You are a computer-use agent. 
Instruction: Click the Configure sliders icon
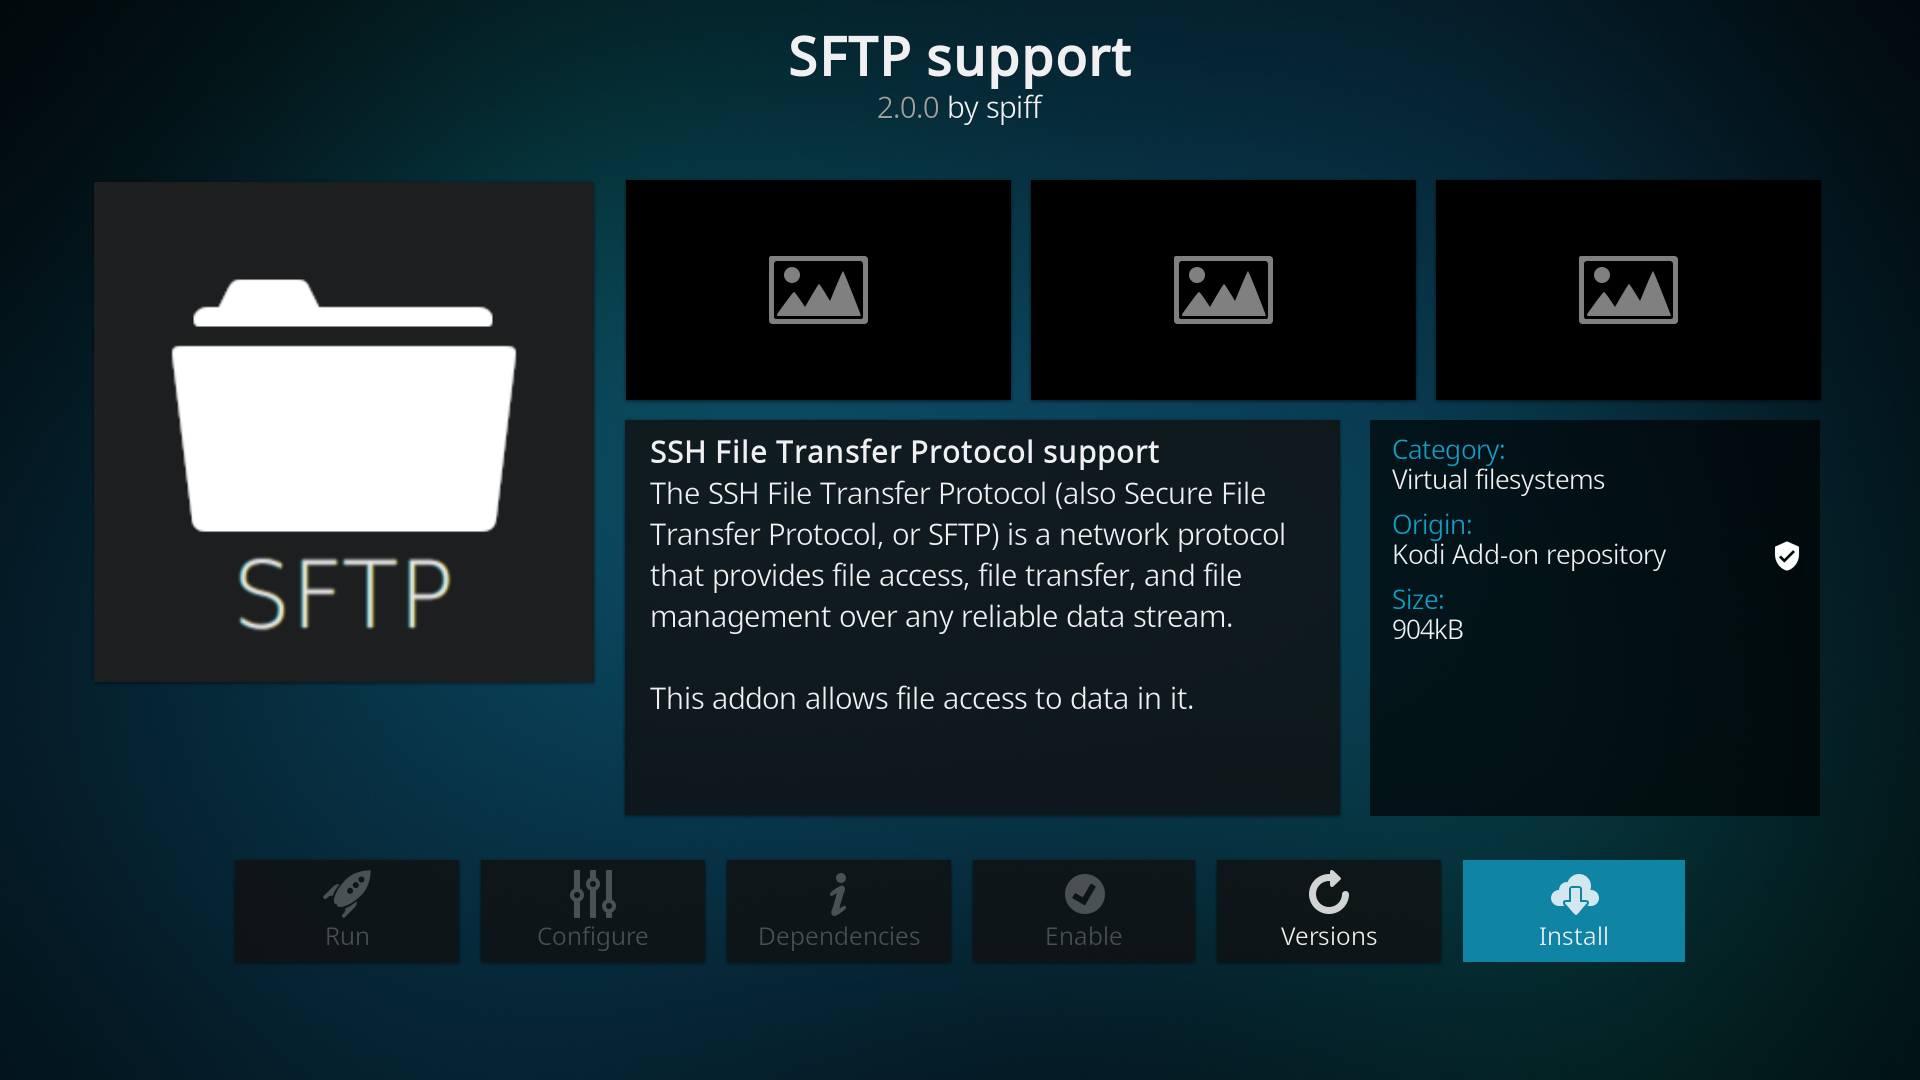coord(593,894)
